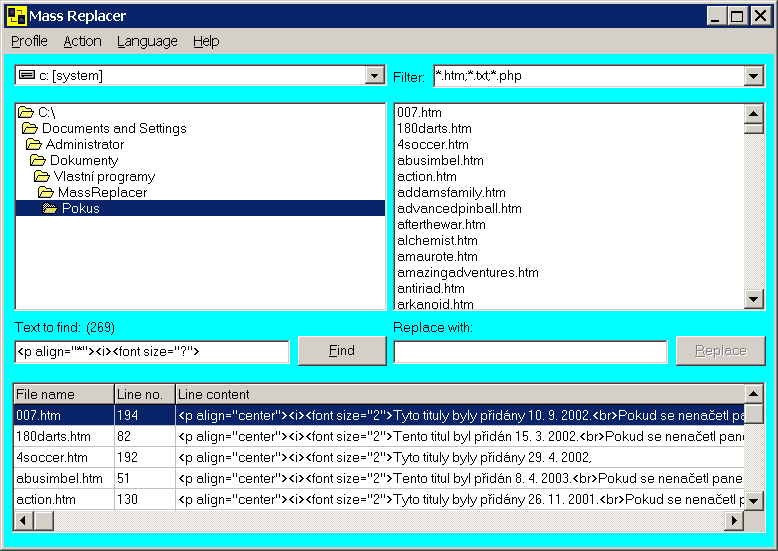Click the Find button
Image resolution: width=778 pixels, height=551 pixels.
(342, 350)
